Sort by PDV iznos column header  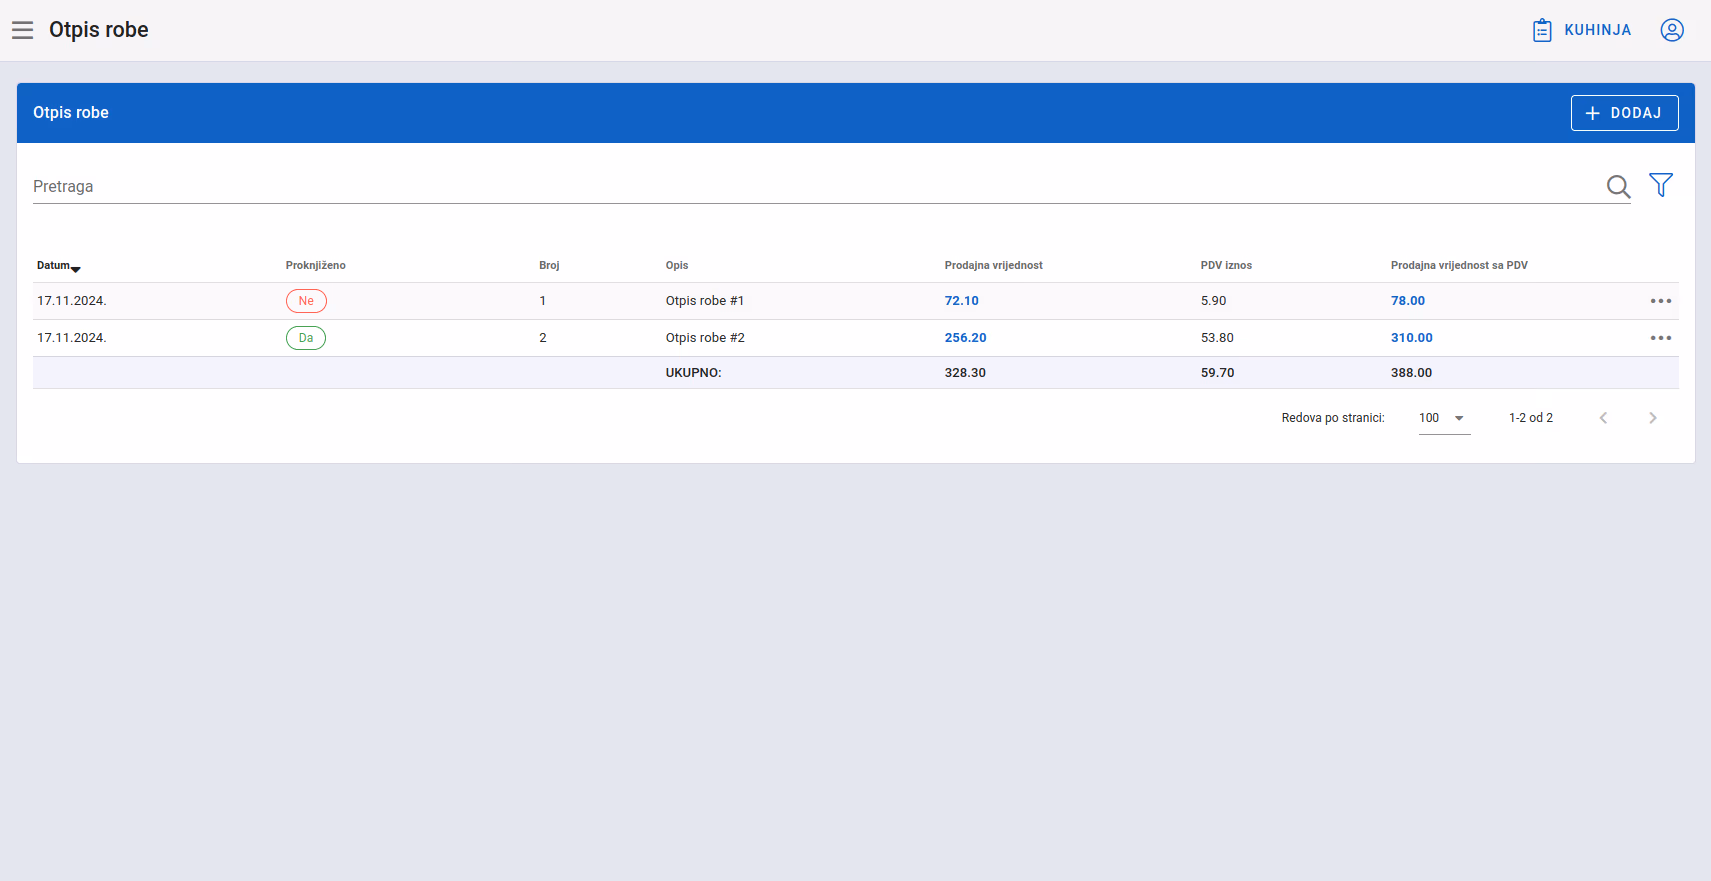pos(1226,265)
